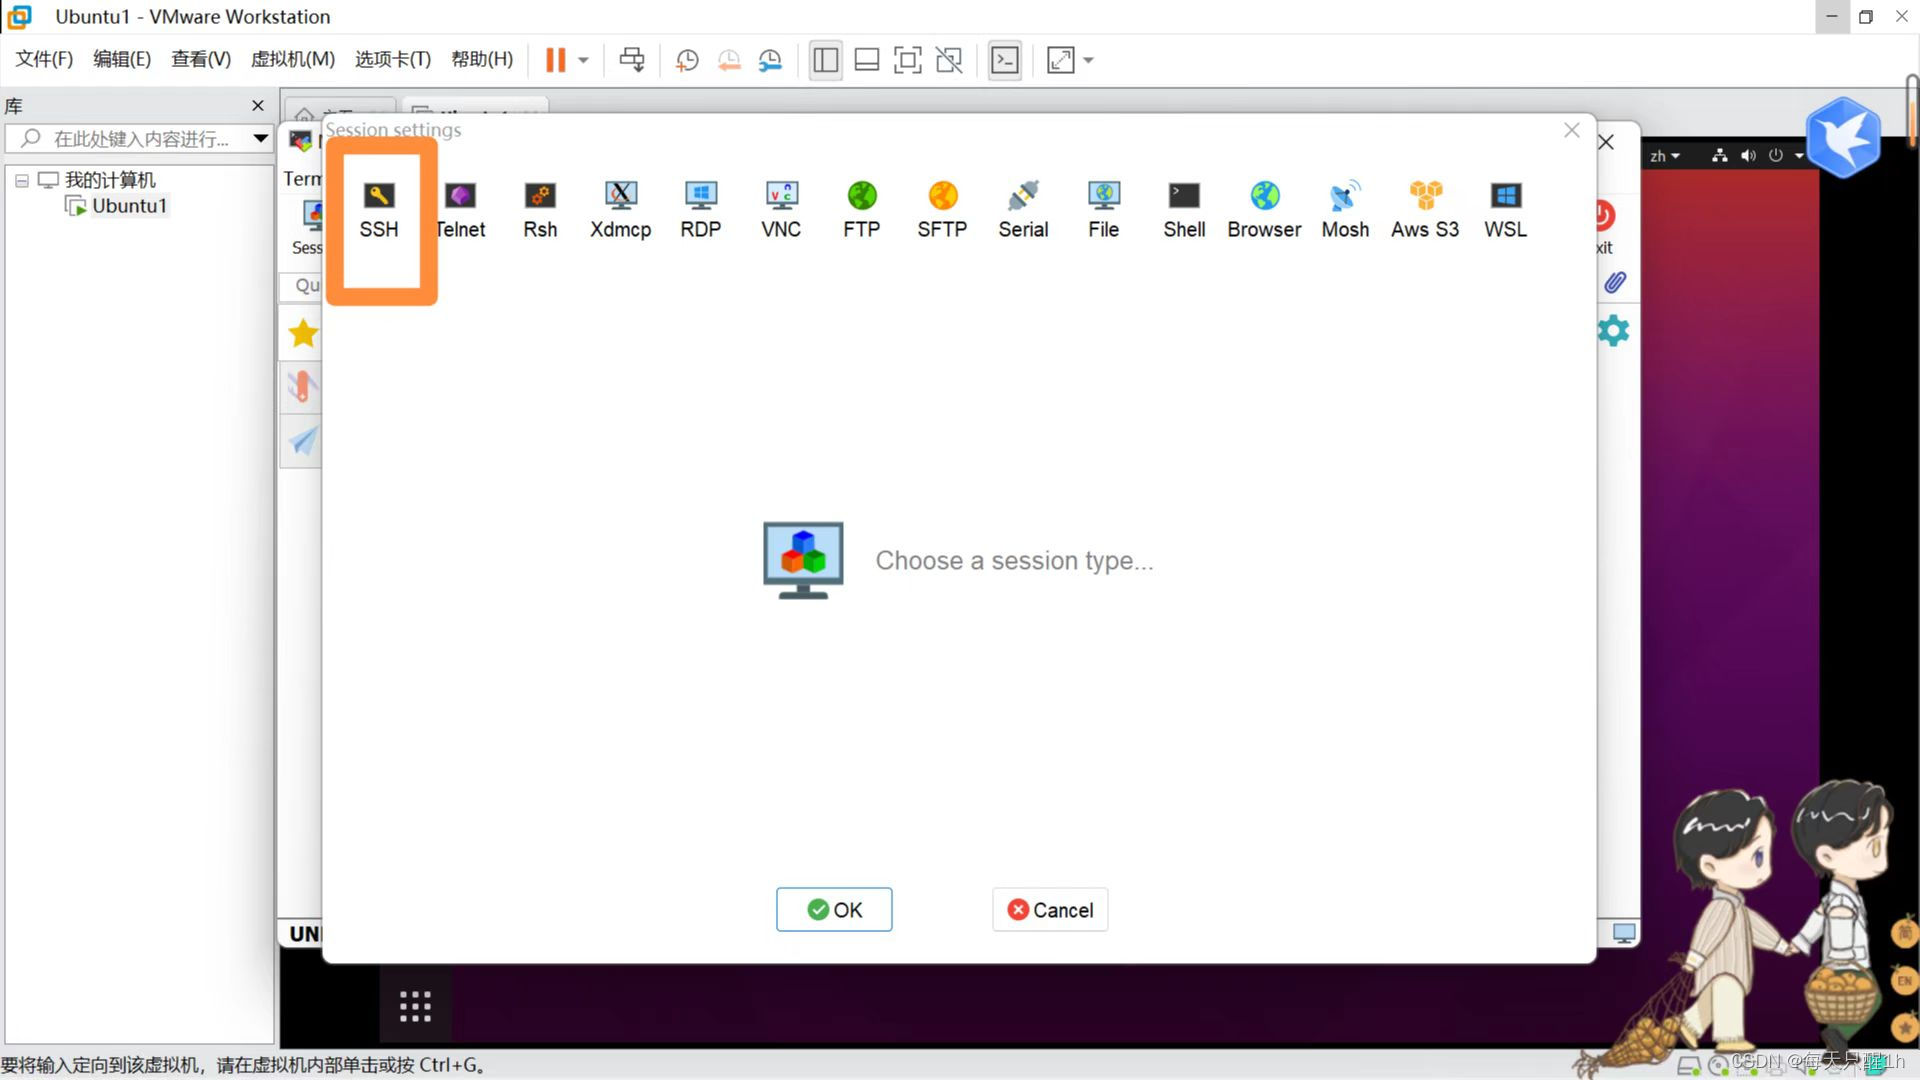Select the VNC session type

pyautogui.click(x=781, y=207)
